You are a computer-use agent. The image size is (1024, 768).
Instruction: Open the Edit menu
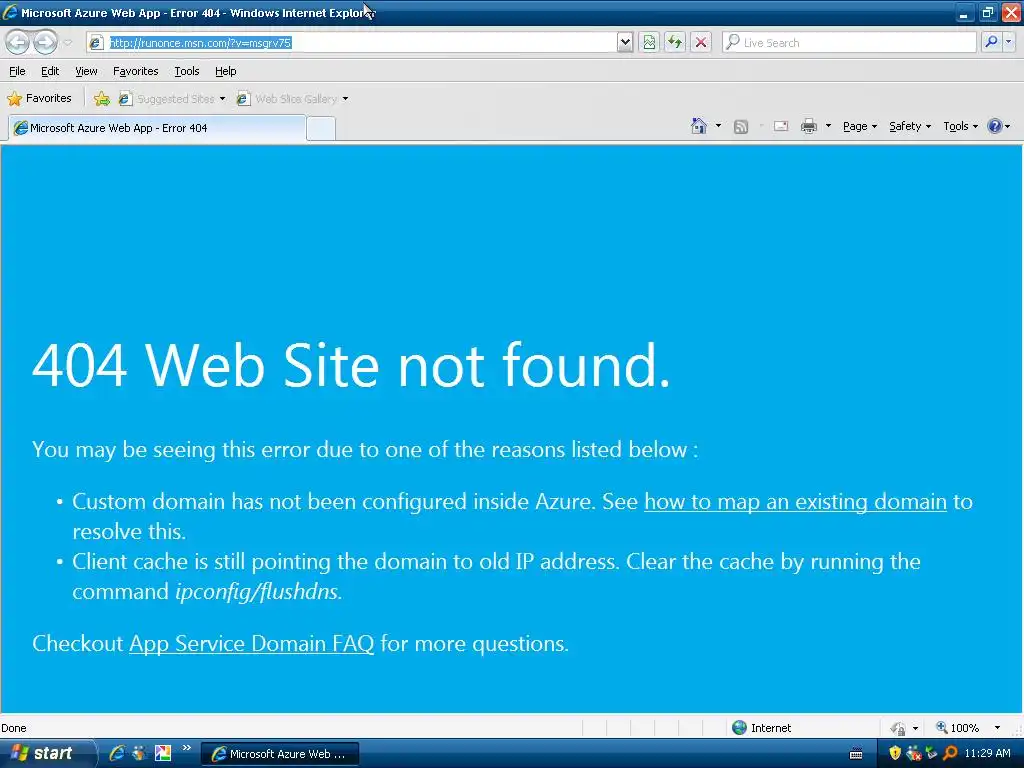pyautogui.click(x=50, y=71)
